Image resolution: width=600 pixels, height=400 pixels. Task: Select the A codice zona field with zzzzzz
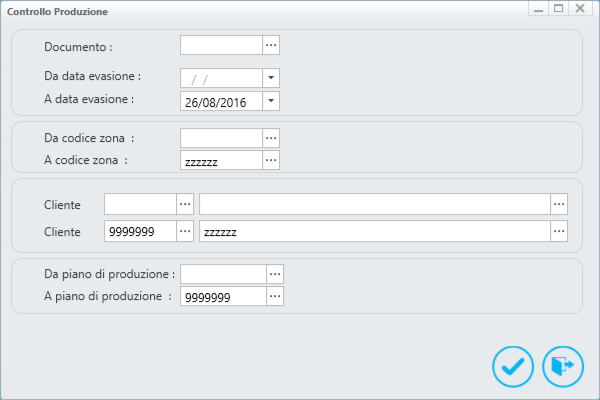222,160
